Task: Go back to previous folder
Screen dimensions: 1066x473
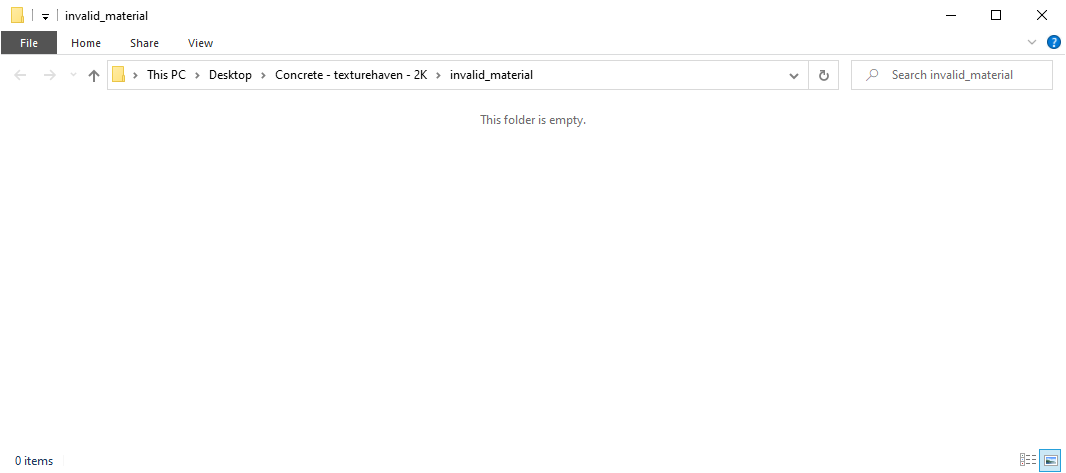Action: [x=20, y=75]
